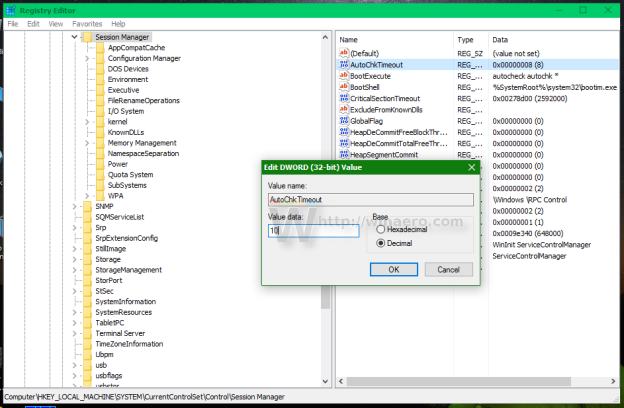Click the Registry Editor title bar icon
The width and height of the screenshot is (624, 408).
point(11,10)
